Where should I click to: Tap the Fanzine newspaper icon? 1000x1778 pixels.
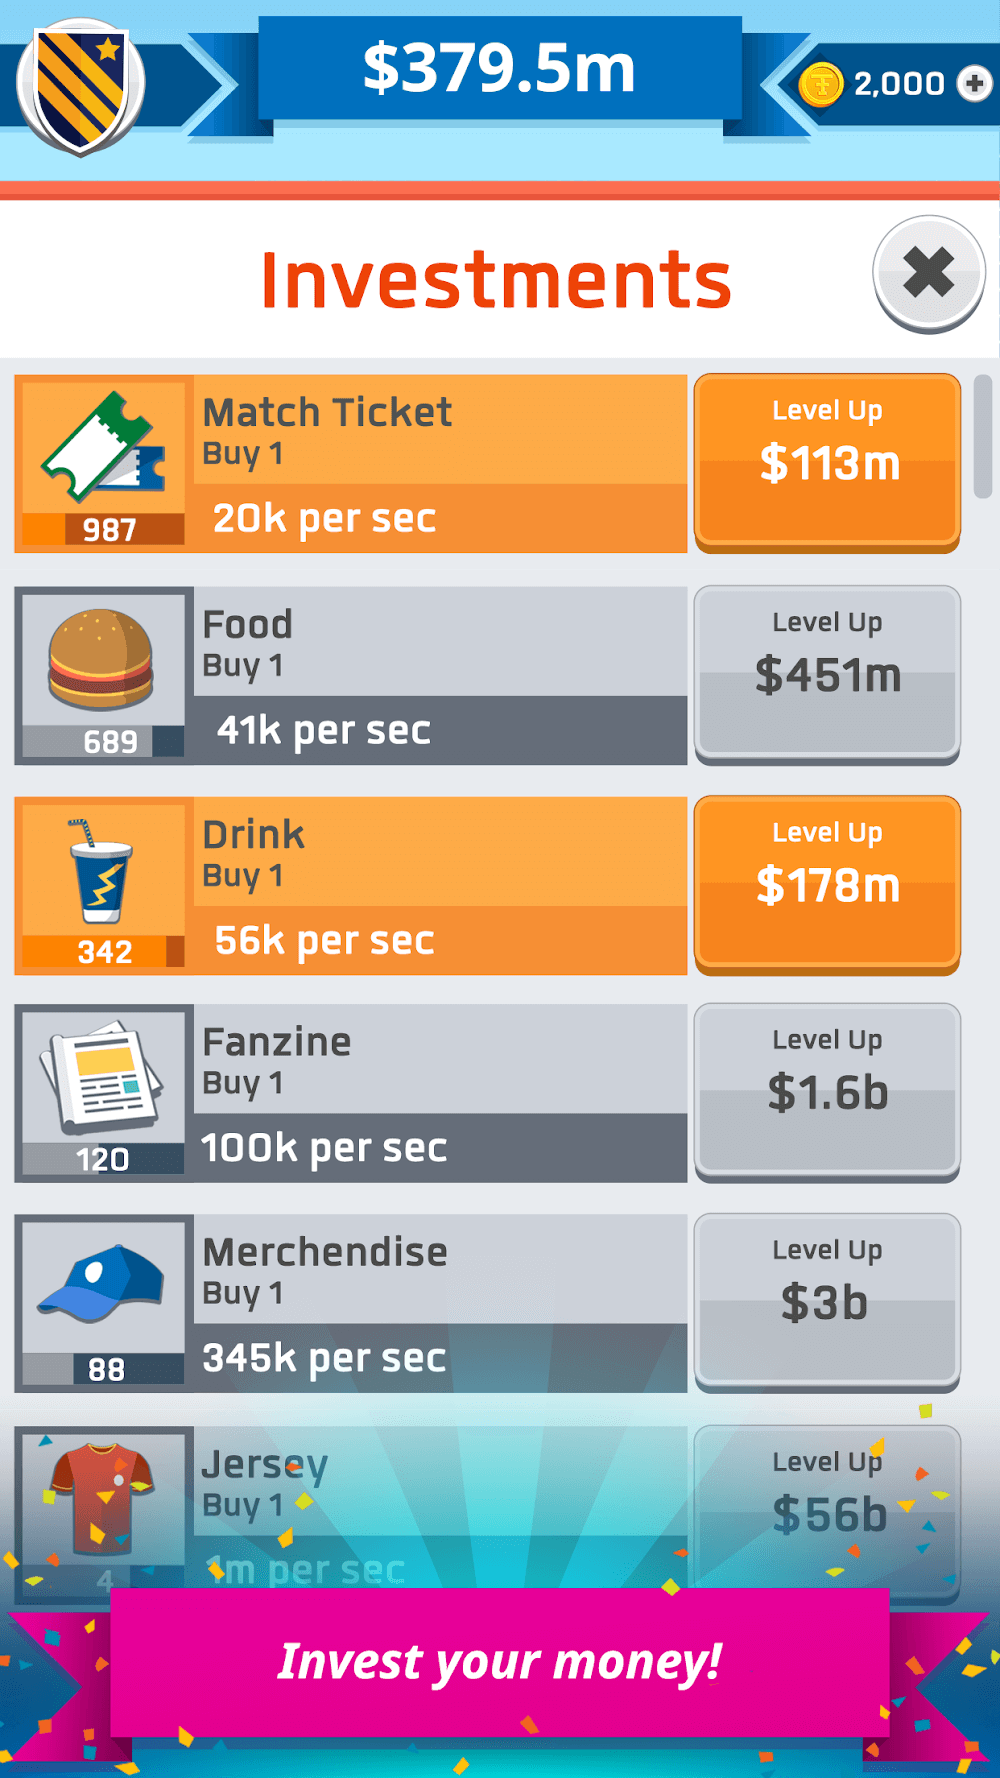click(102, 1078)
